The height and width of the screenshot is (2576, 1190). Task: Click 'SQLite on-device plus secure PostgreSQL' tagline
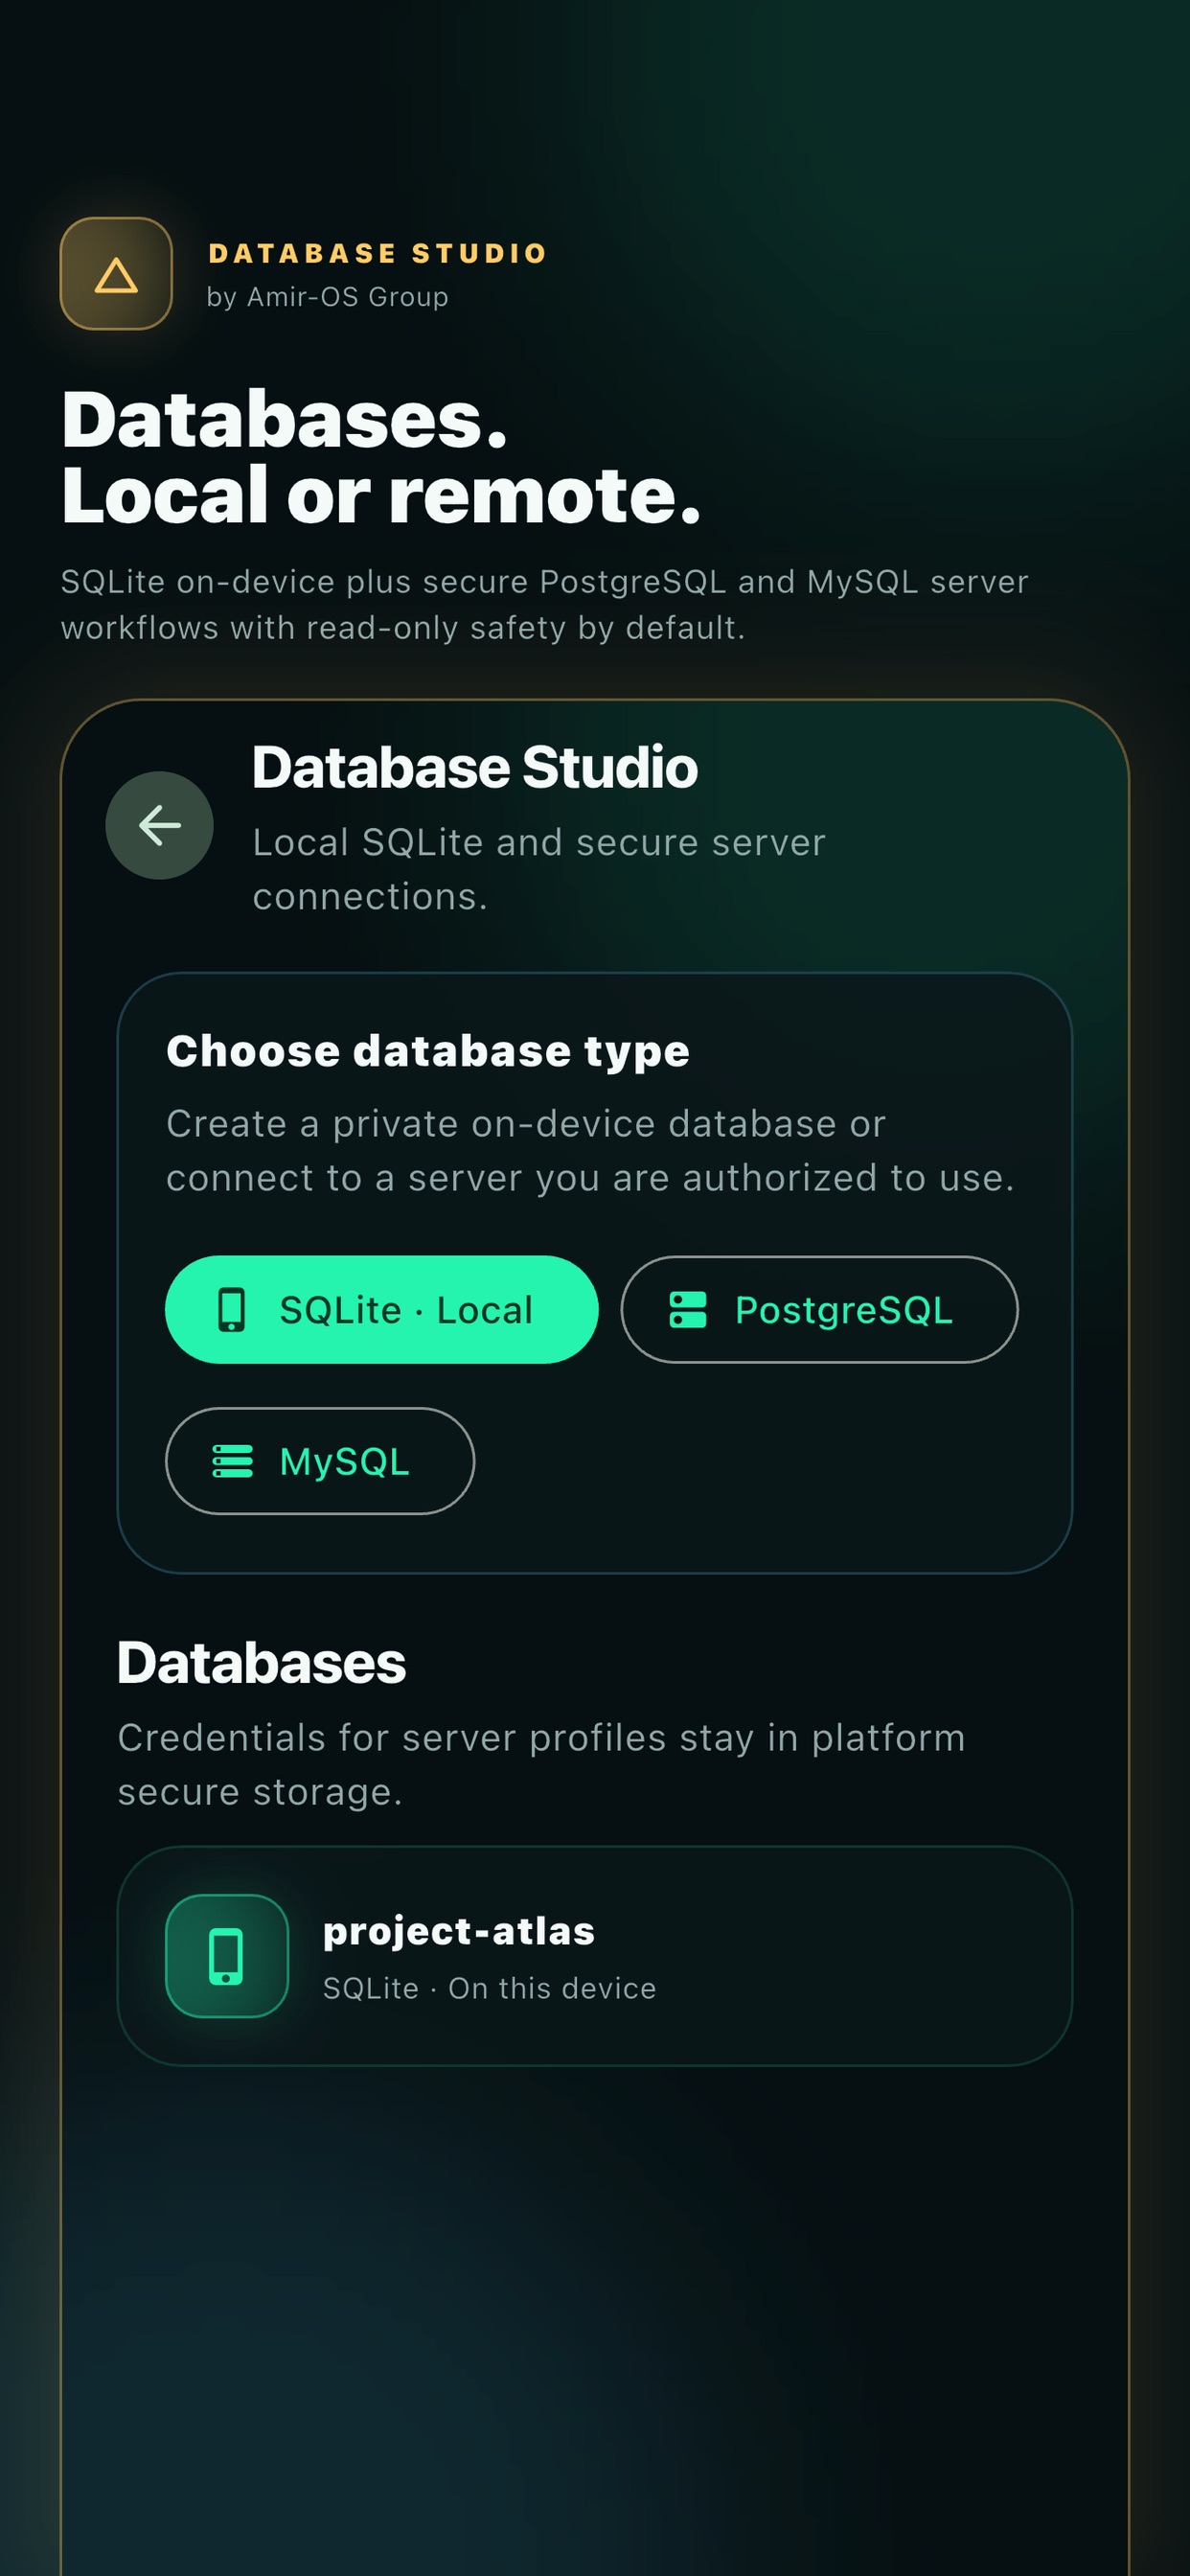click(x=544, y=604)
